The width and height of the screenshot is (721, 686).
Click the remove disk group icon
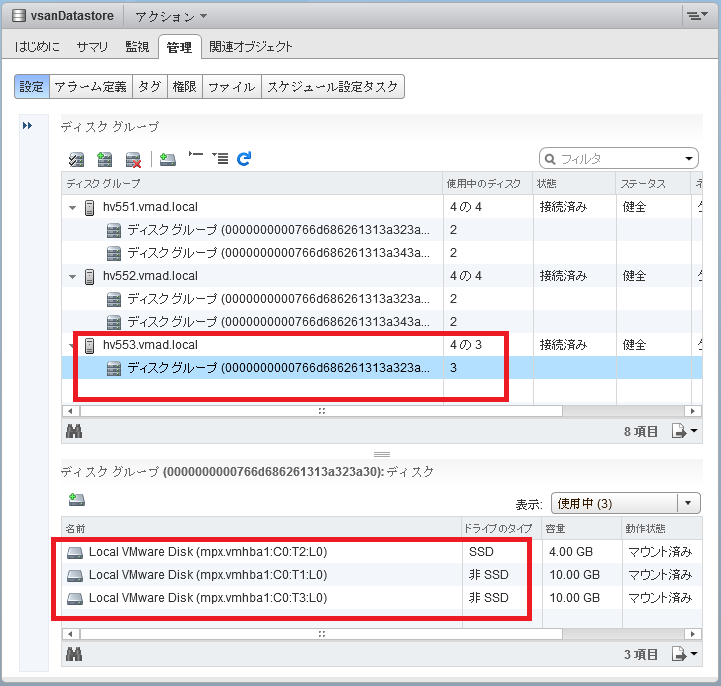(x=133, y=160)
